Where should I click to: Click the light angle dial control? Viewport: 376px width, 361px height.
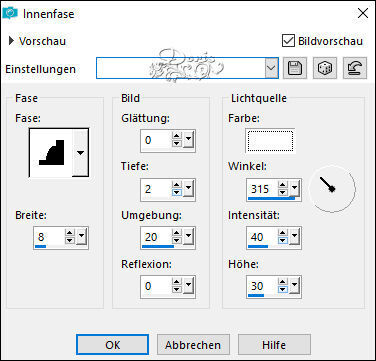332,189
